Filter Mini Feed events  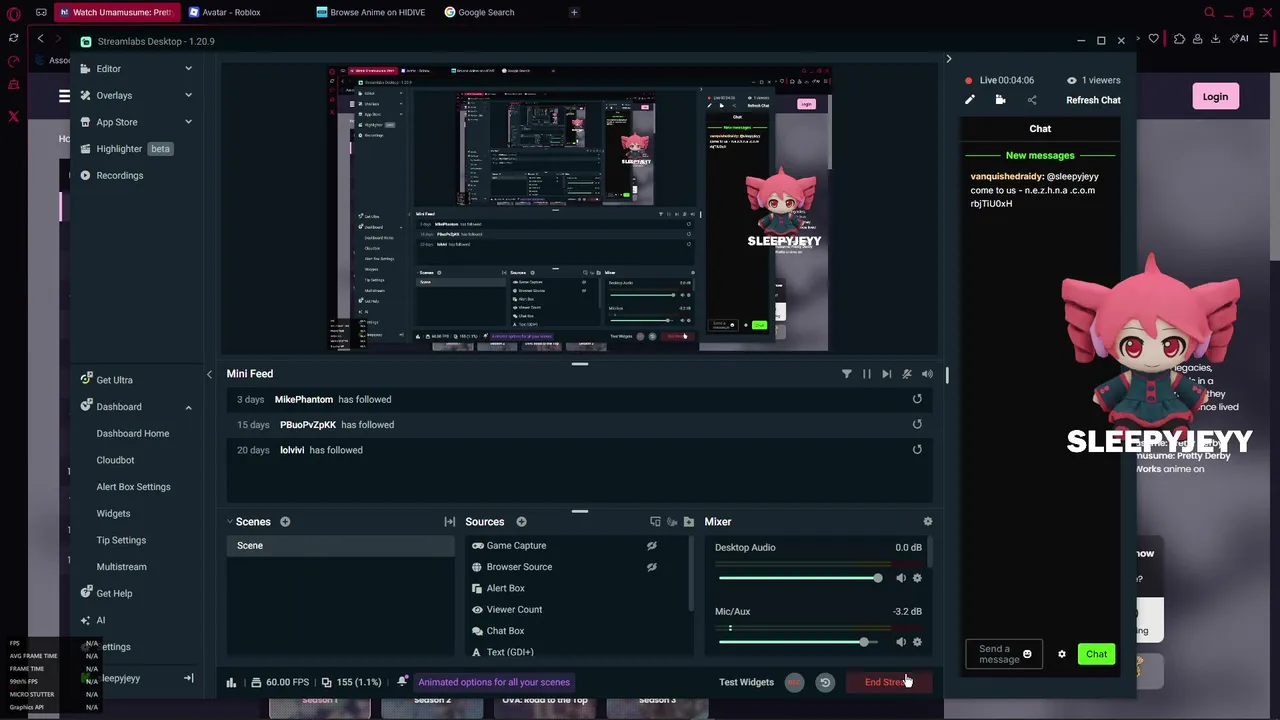(x=846, y=374)
